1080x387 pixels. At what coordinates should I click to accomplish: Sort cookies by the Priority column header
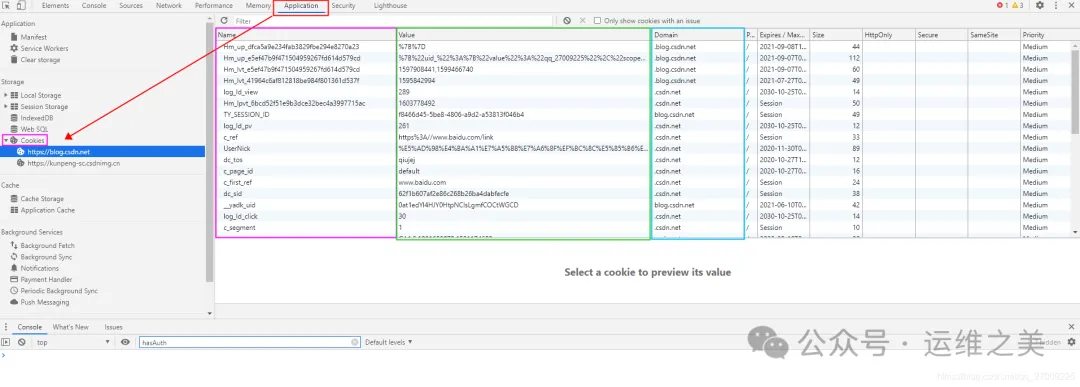pos(1045,34)
